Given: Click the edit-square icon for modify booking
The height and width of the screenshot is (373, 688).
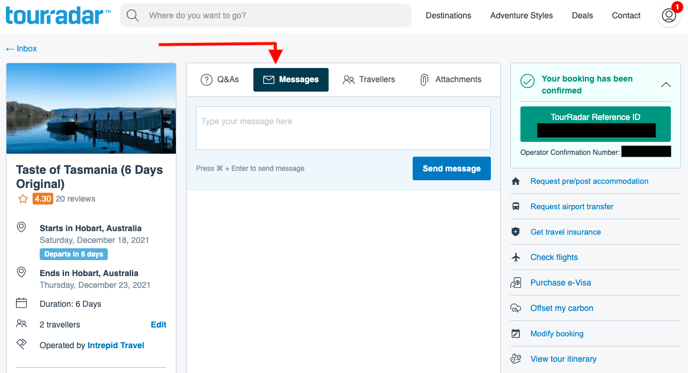Looking at the screenshot, I should 516,334.
